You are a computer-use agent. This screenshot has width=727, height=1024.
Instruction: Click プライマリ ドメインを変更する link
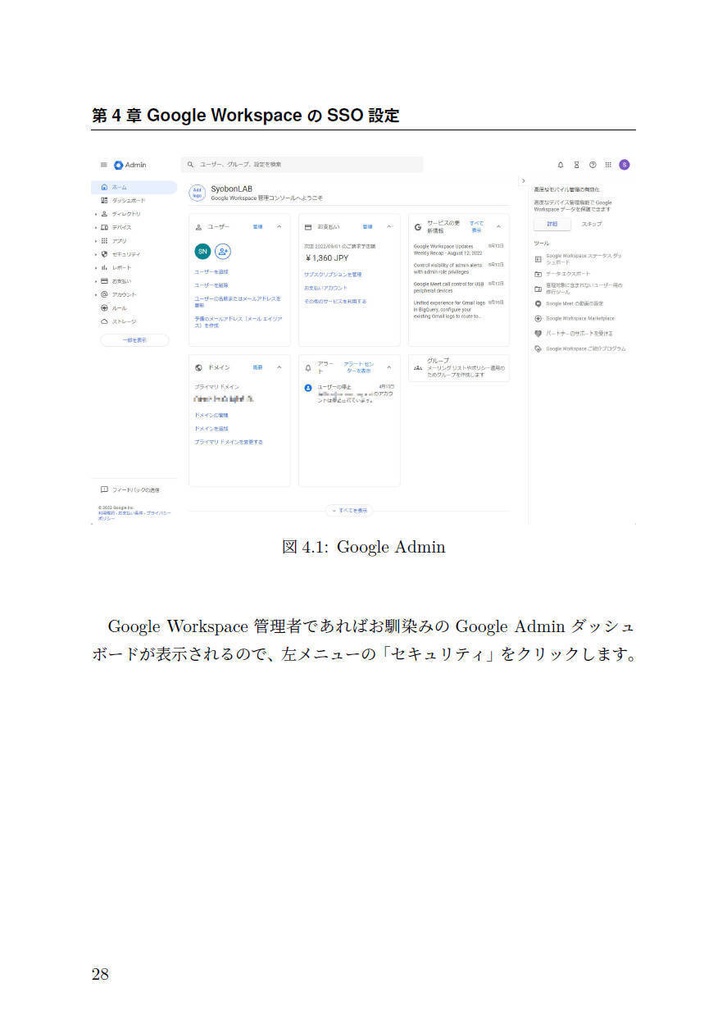pos(229,442)
